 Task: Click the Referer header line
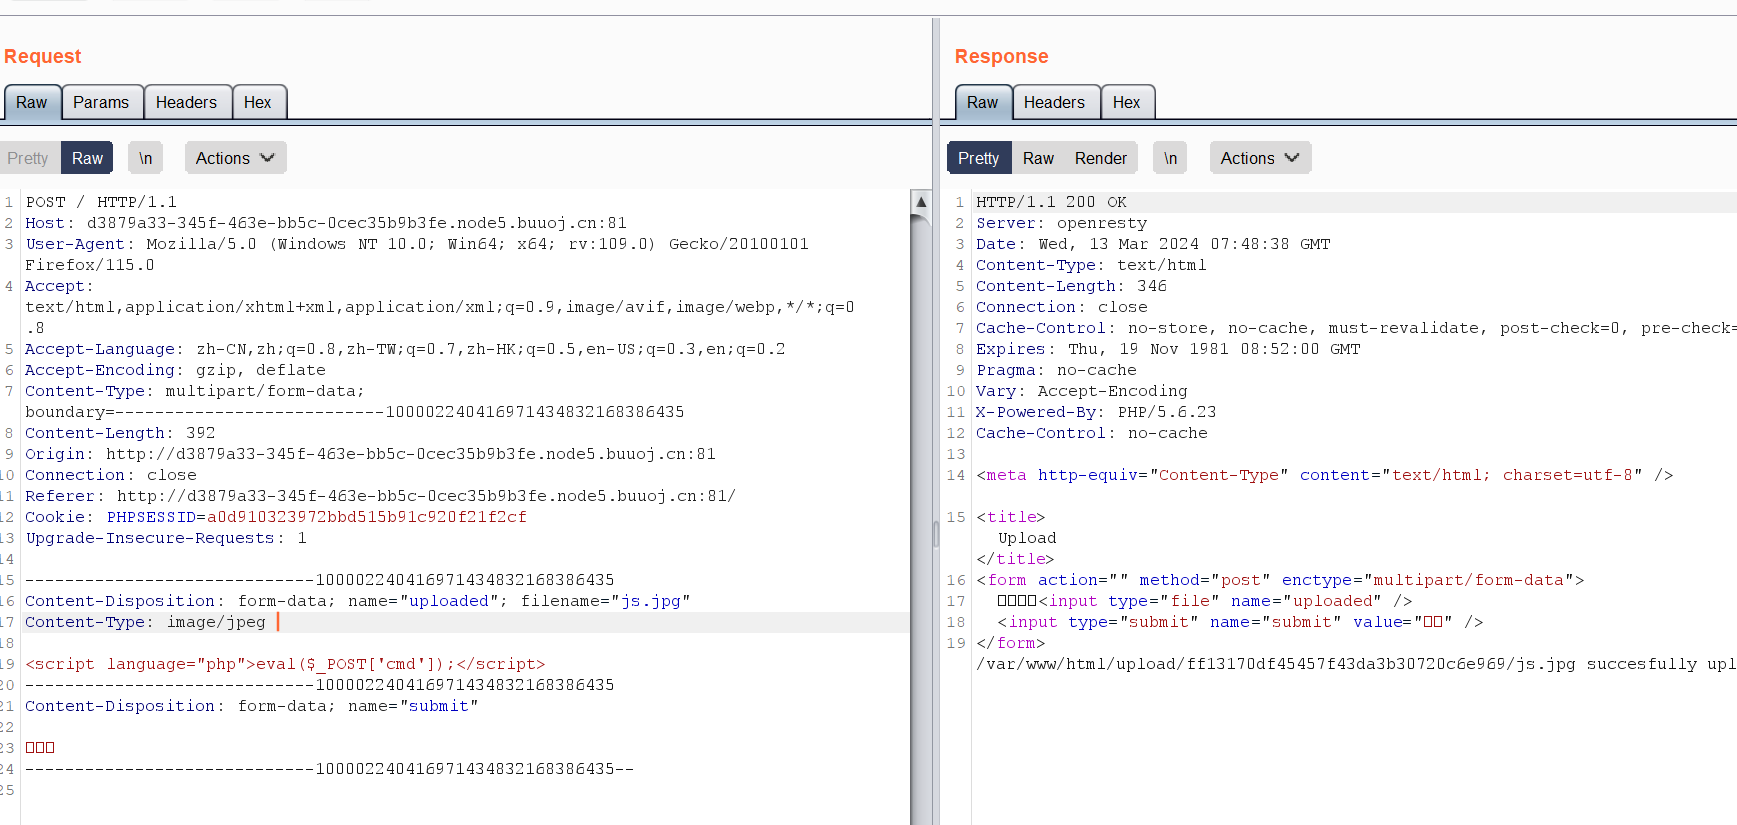[x=380, y=496]
